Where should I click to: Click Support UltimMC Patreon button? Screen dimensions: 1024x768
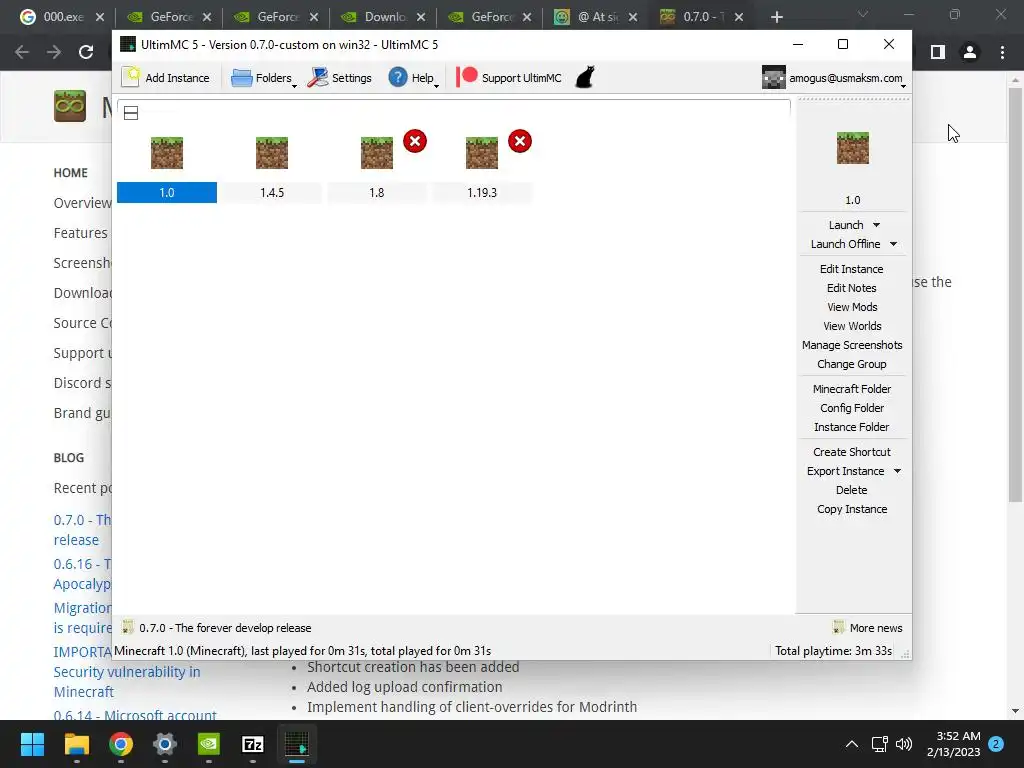click(509, 78)
